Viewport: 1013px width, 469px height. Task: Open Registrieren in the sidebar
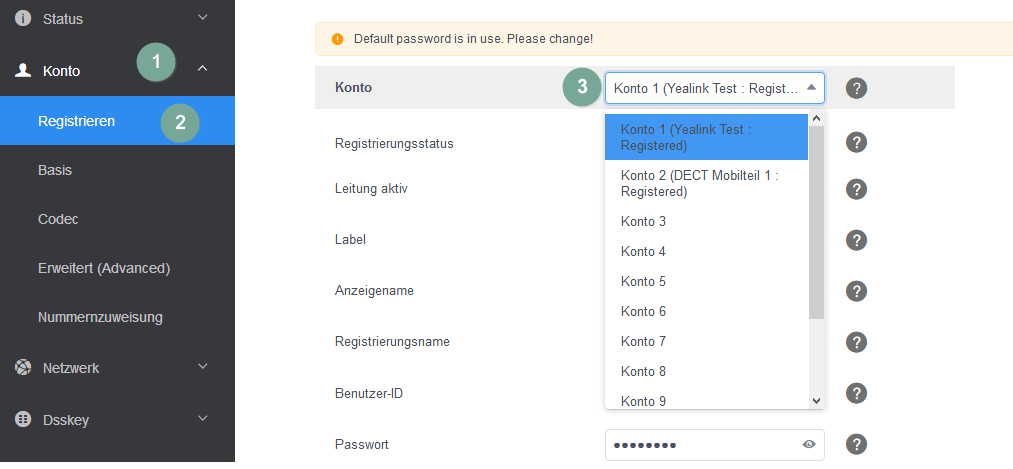tap(77, 121)
